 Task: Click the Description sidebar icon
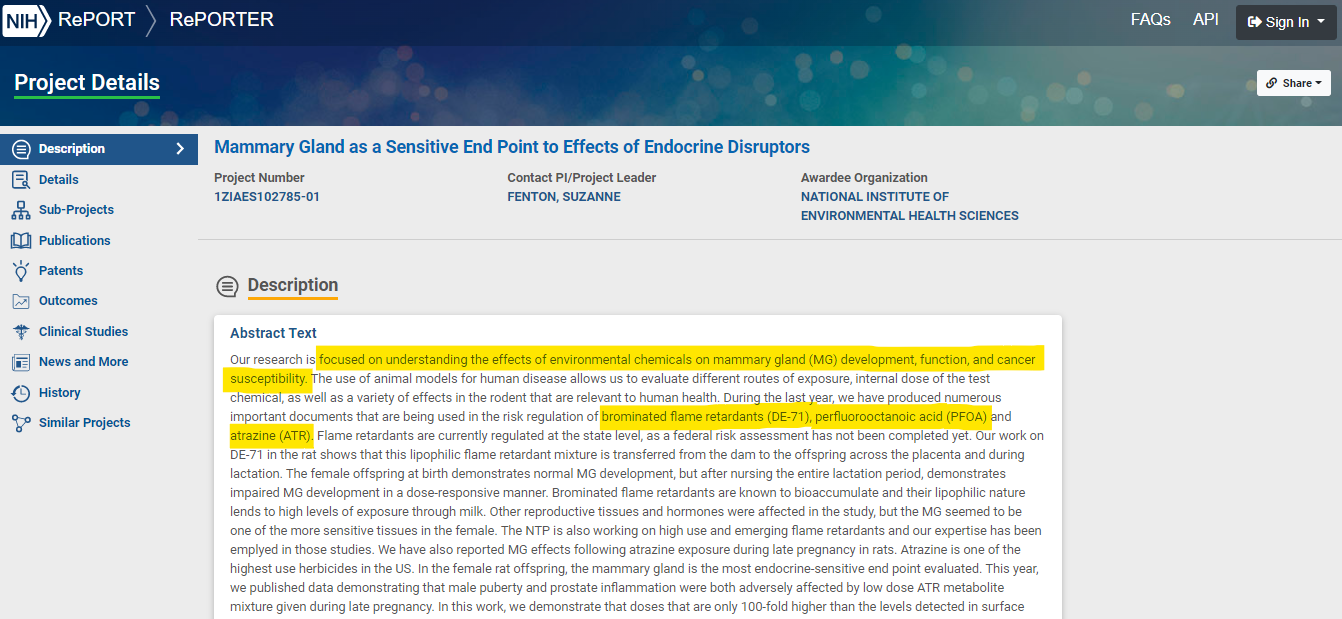20,149
